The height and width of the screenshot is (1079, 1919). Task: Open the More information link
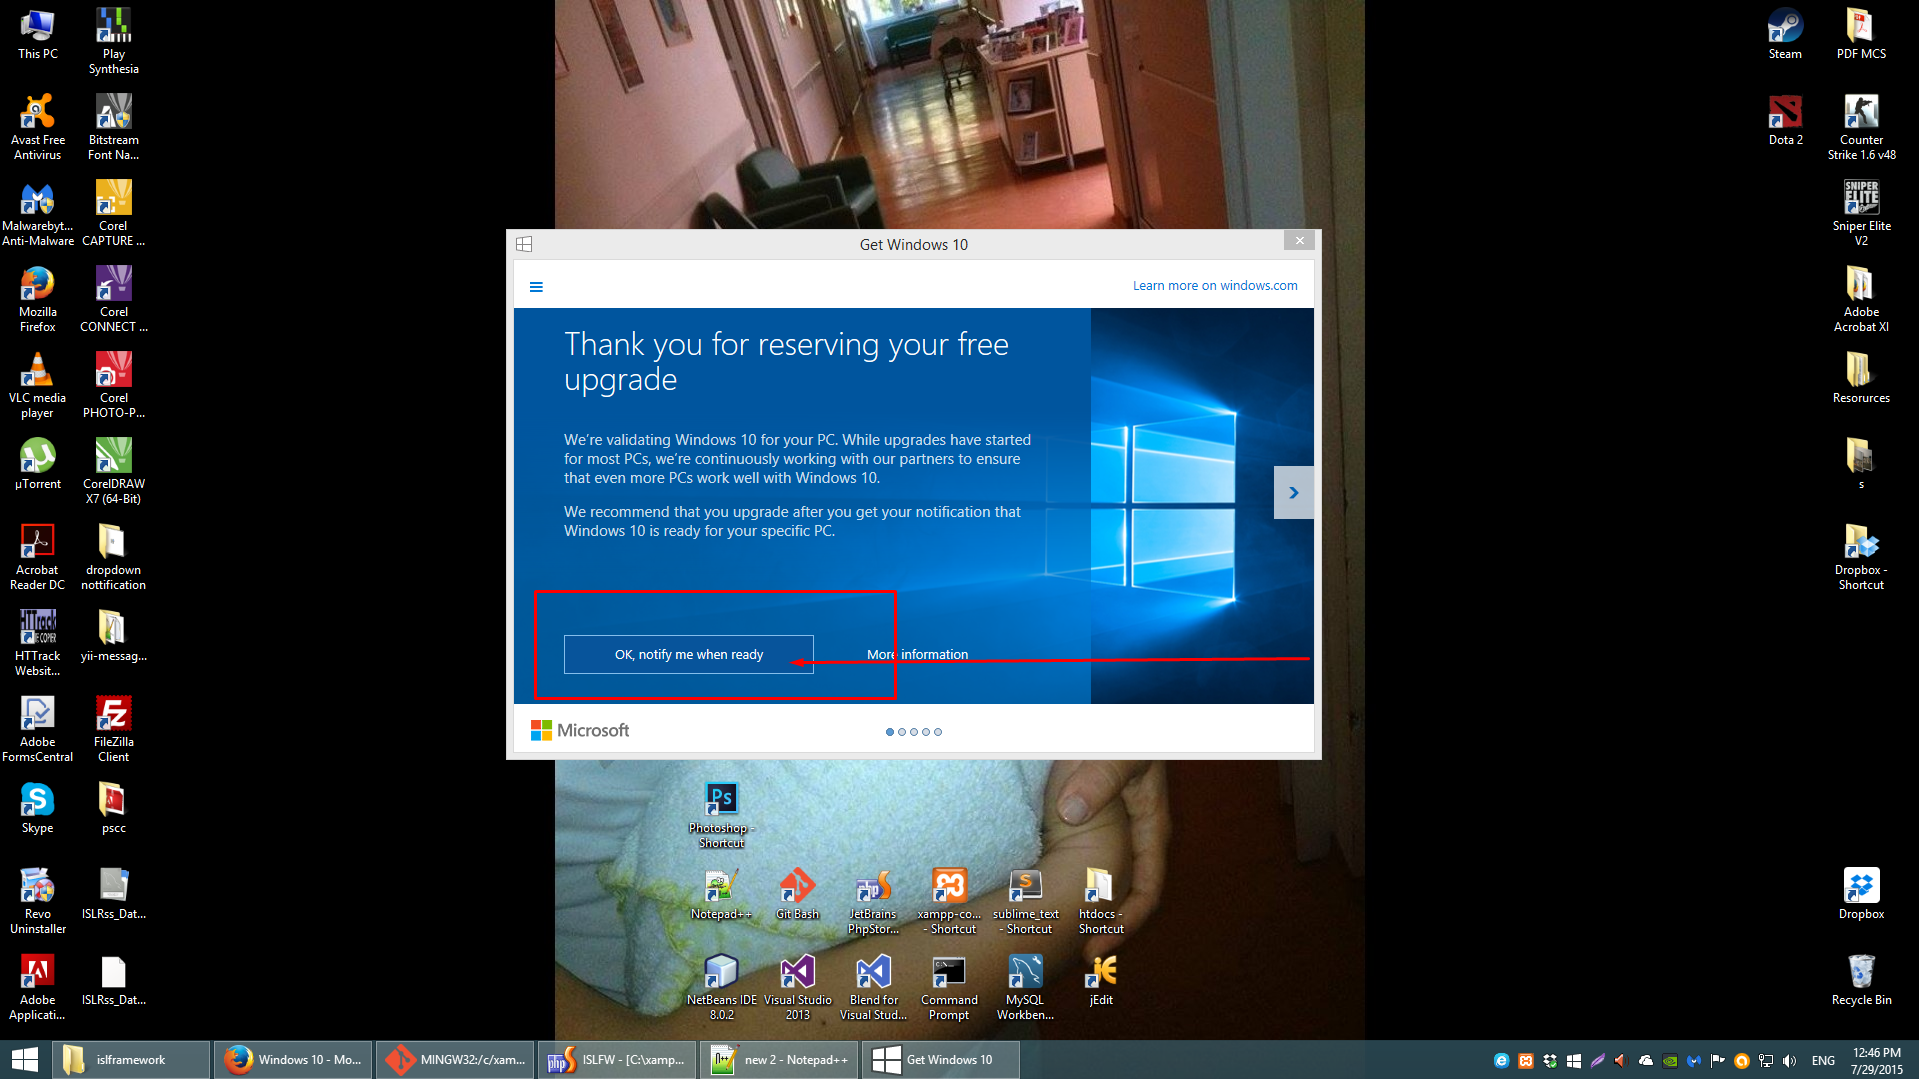coord(917,655)
